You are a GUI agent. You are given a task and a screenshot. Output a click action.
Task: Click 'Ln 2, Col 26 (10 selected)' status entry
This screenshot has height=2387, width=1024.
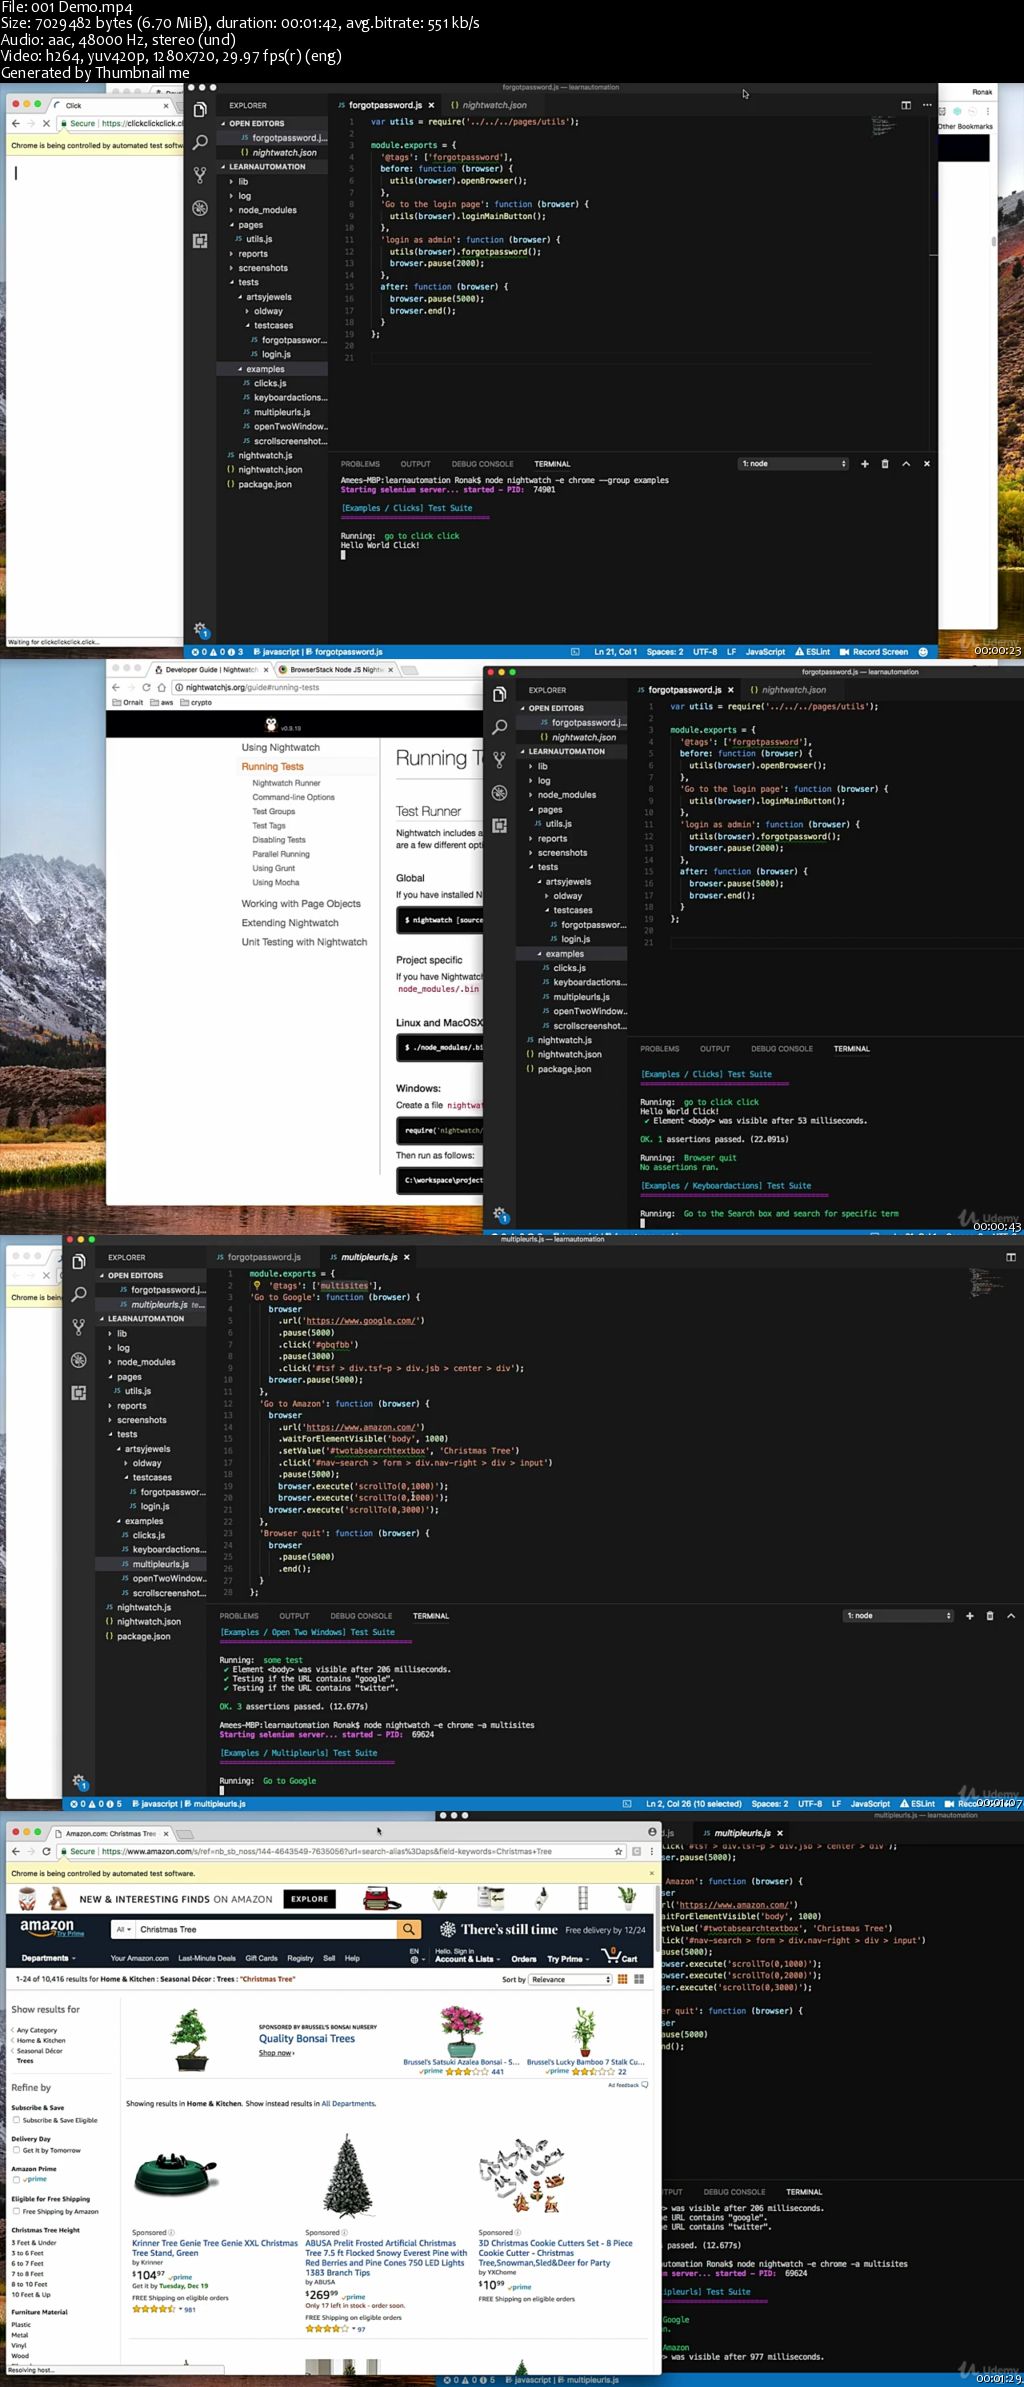click(693, 1804)
